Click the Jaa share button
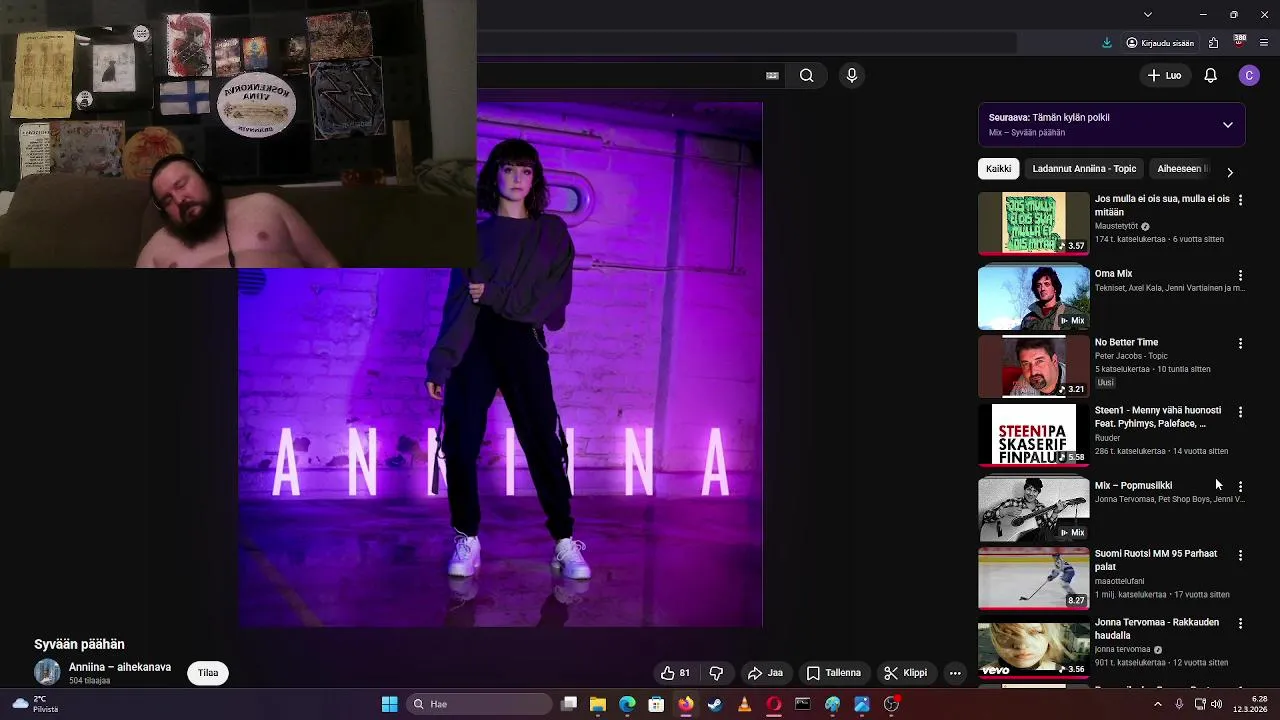This screenshot has height=720, width=1280. coord(766,673)
